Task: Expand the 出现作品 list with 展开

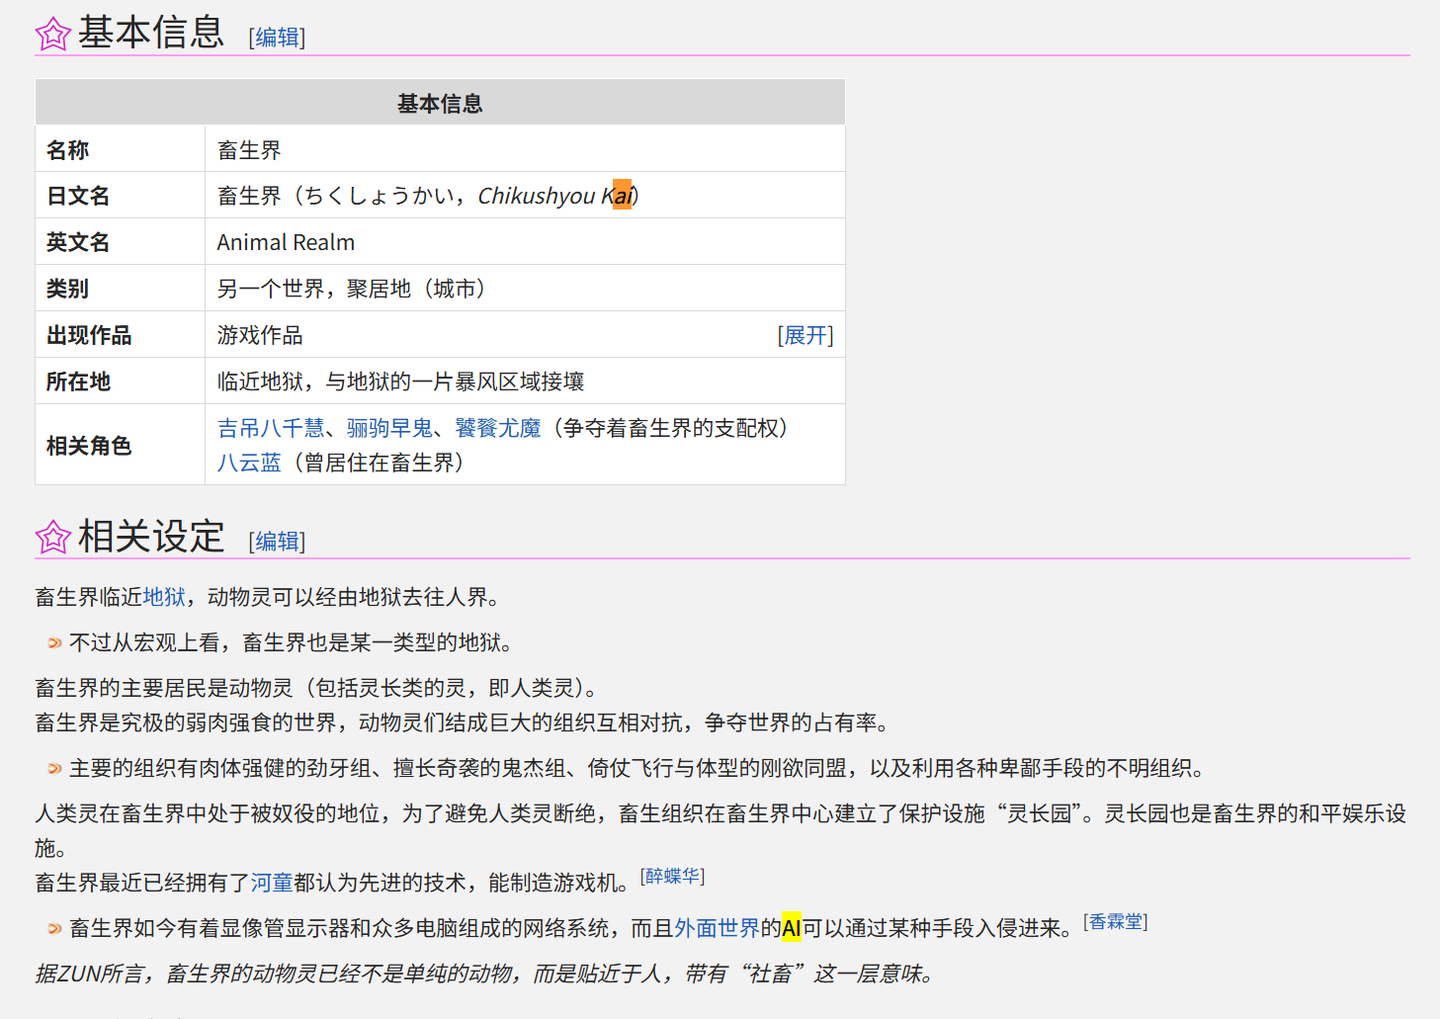Action: [805, 335]
